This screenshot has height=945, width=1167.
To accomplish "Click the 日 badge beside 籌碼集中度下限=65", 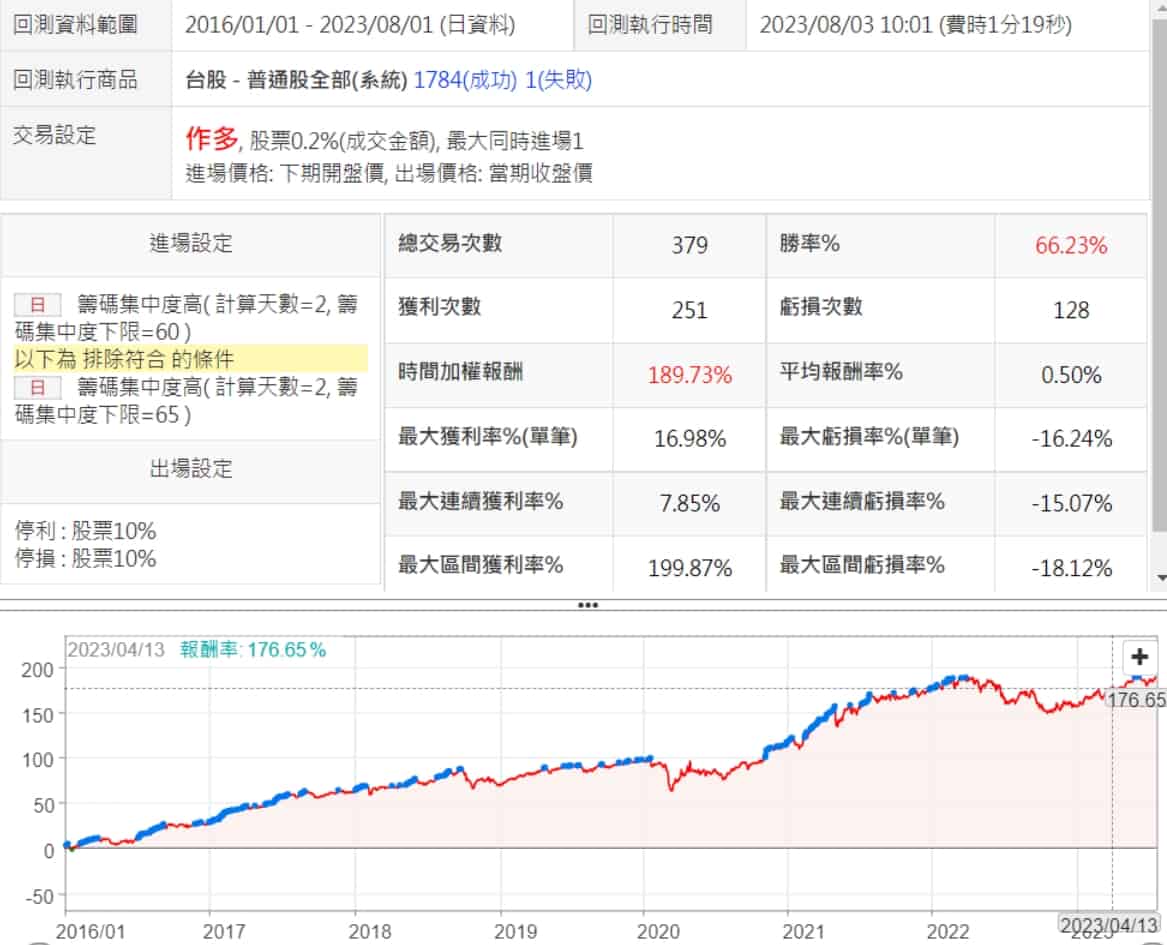I will click(x=38, y=387).
